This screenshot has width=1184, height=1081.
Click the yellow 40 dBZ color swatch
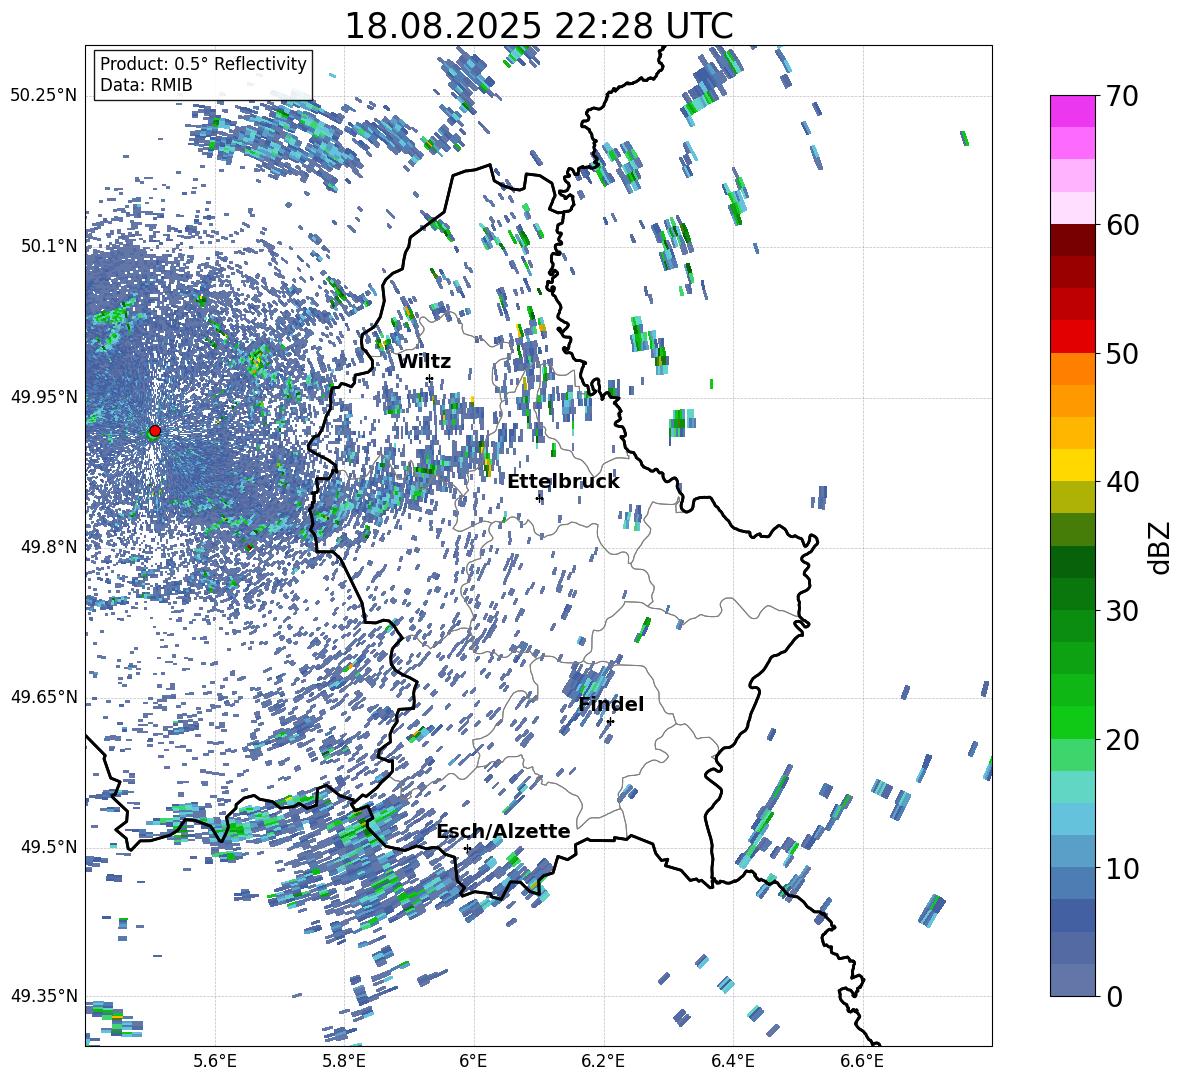coord(1073,465)
